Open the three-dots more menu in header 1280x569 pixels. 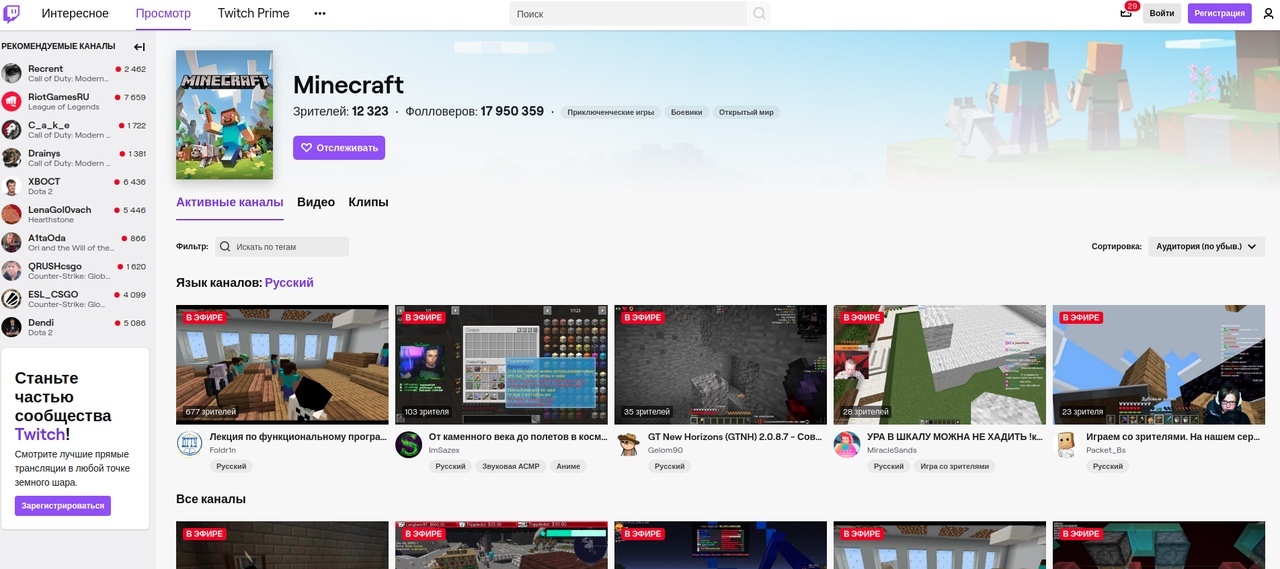coord(320,14)
